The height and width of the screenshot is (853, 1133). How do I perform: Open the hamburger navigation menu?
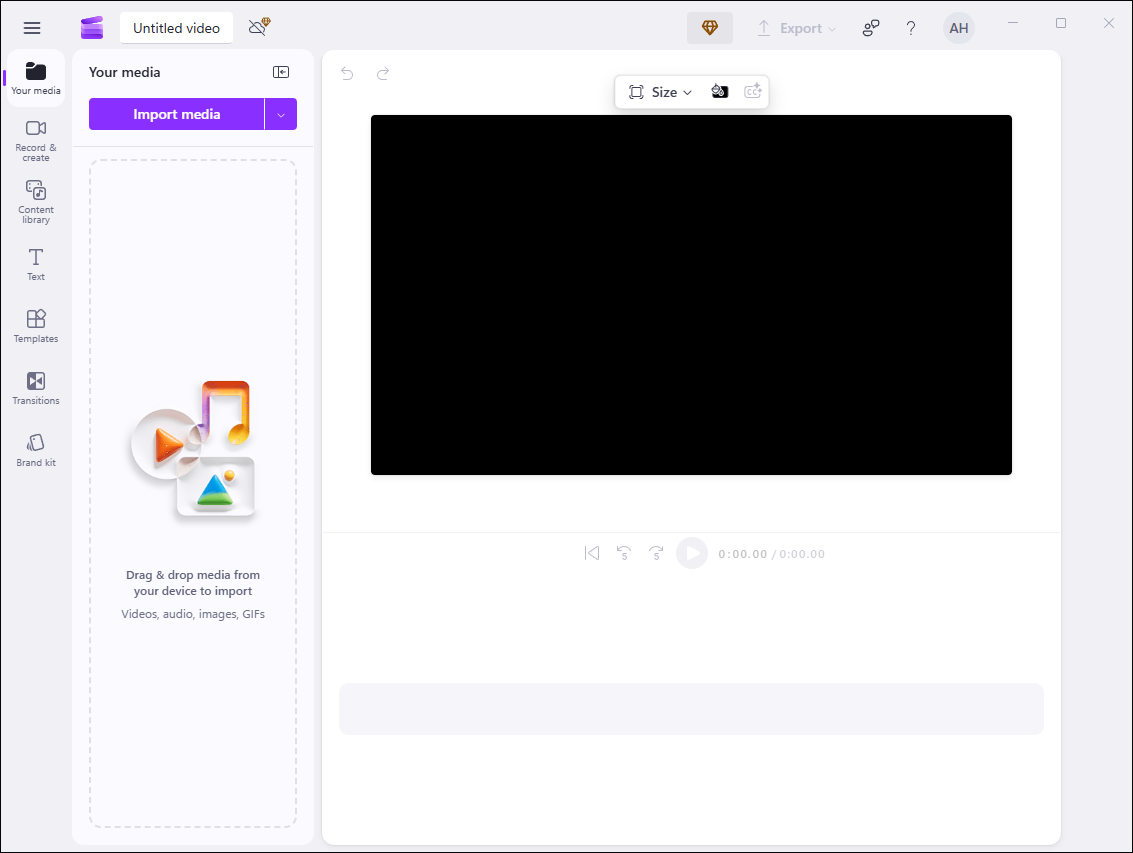pyautogui.click(x=31, y=27)
